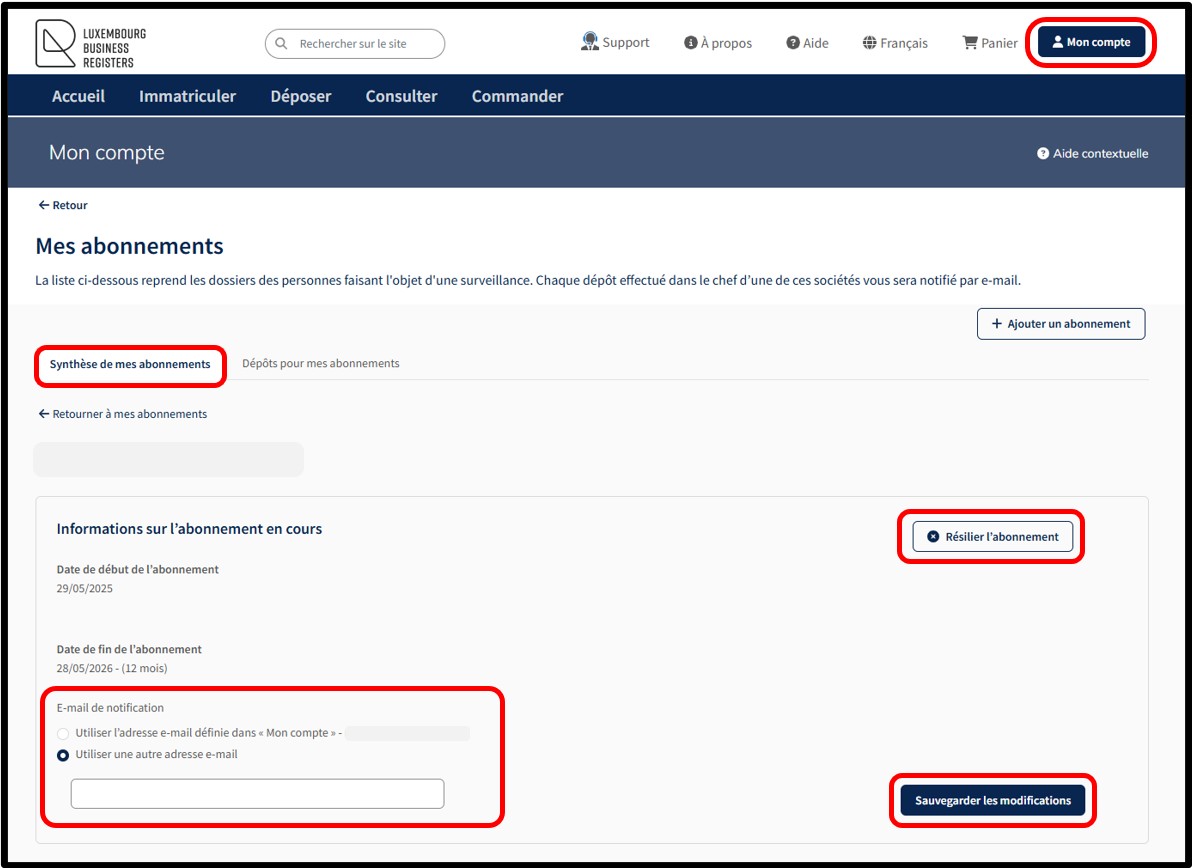The image size is (1192, 868).
Task: Open Support via headset icon
Action: (x=590, y=42)
